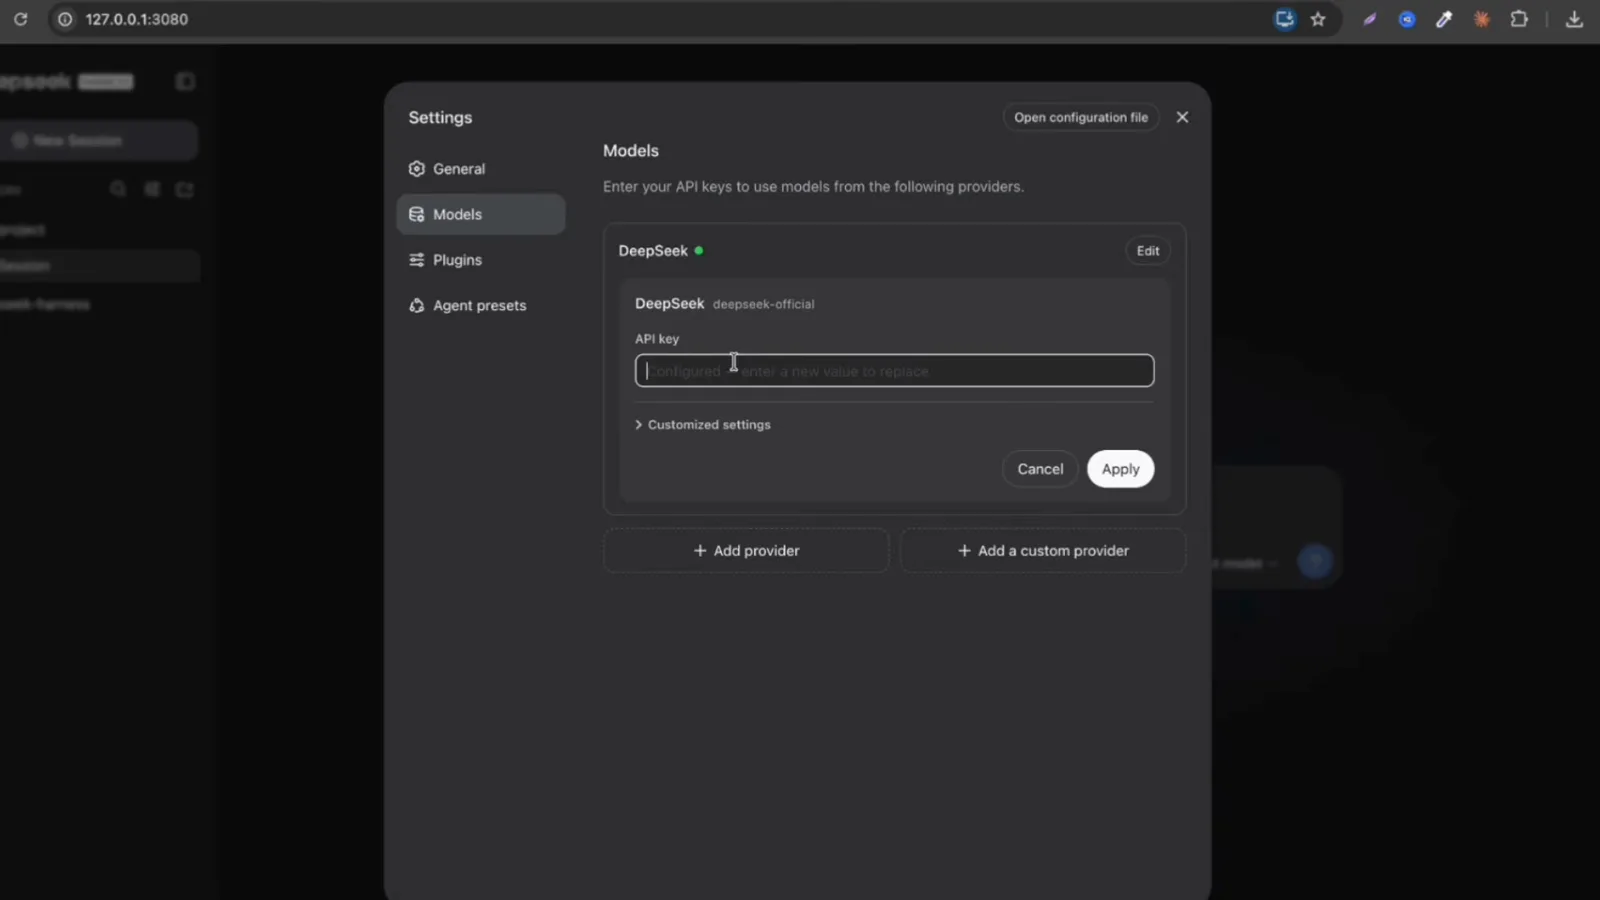The width and height of the screenshot is (1600, 900).
Task: Click the DeepSeek green status dot
Action: [x=699, y=251]
